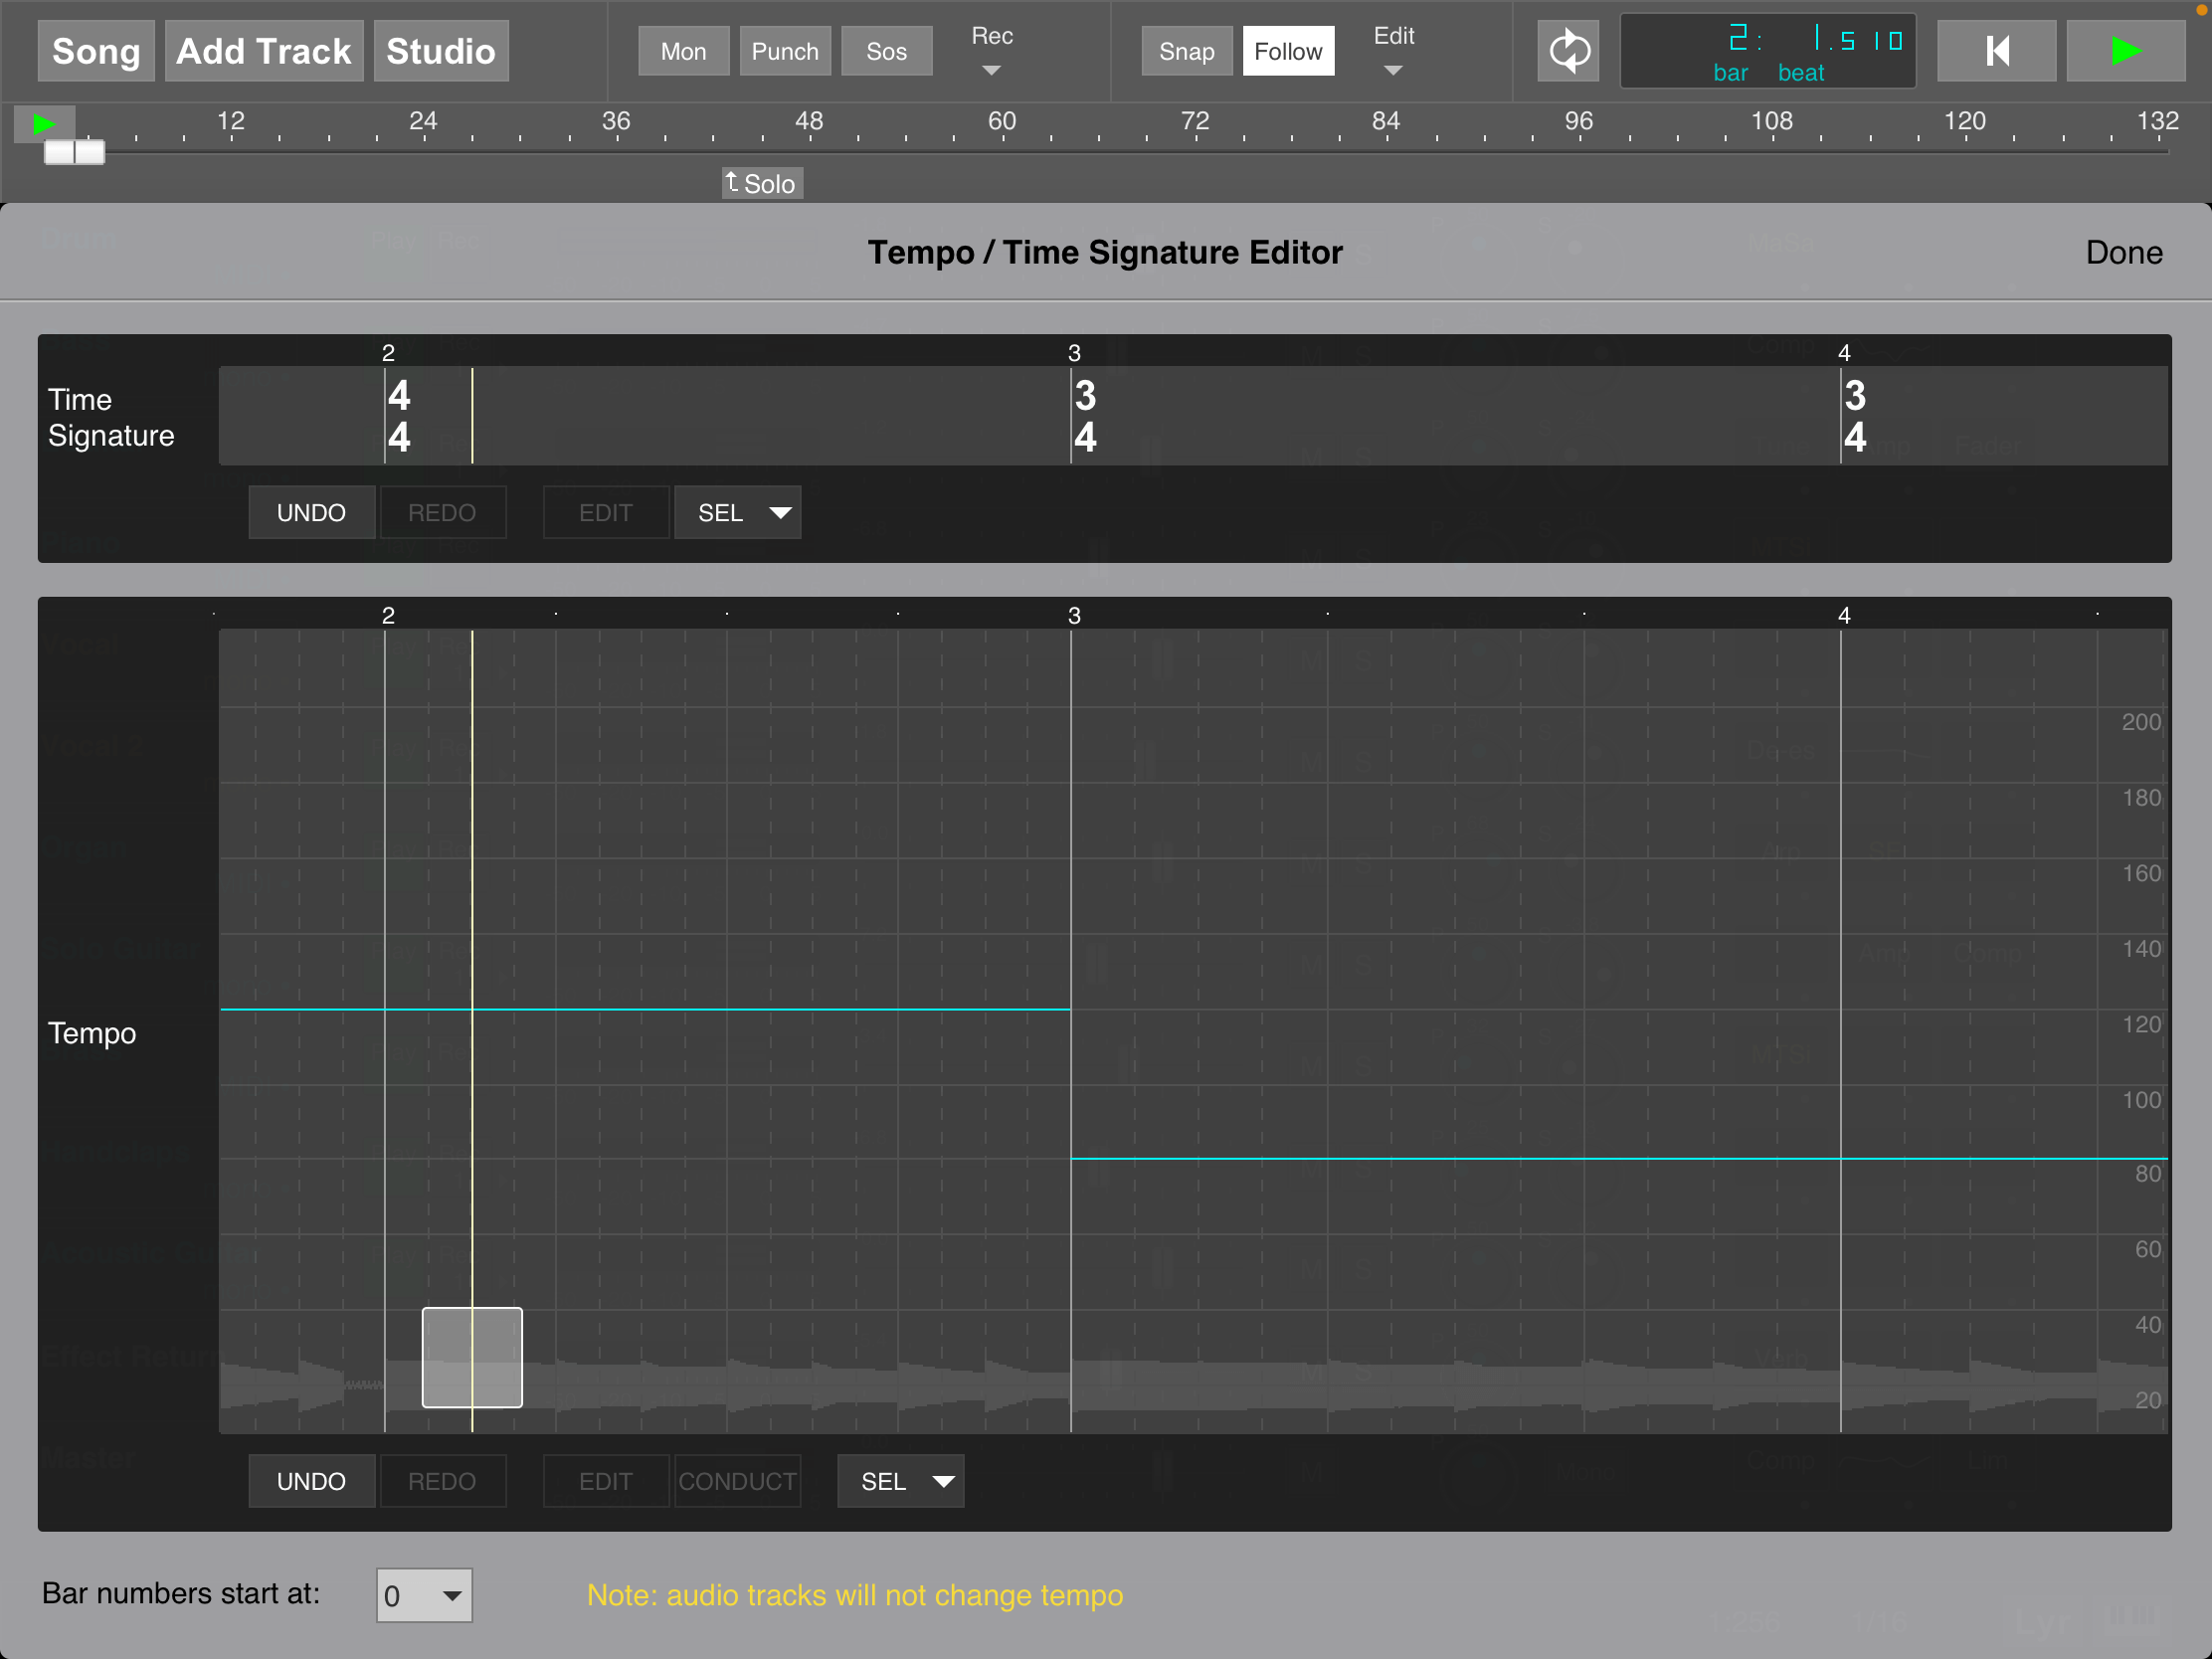
Task: Click the bar/beat position display
Action: 1767,51
